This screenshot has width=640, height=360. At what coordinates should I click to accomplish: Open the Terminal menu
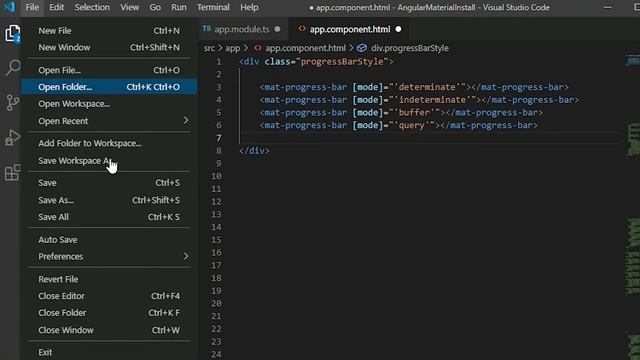(213, 7)
